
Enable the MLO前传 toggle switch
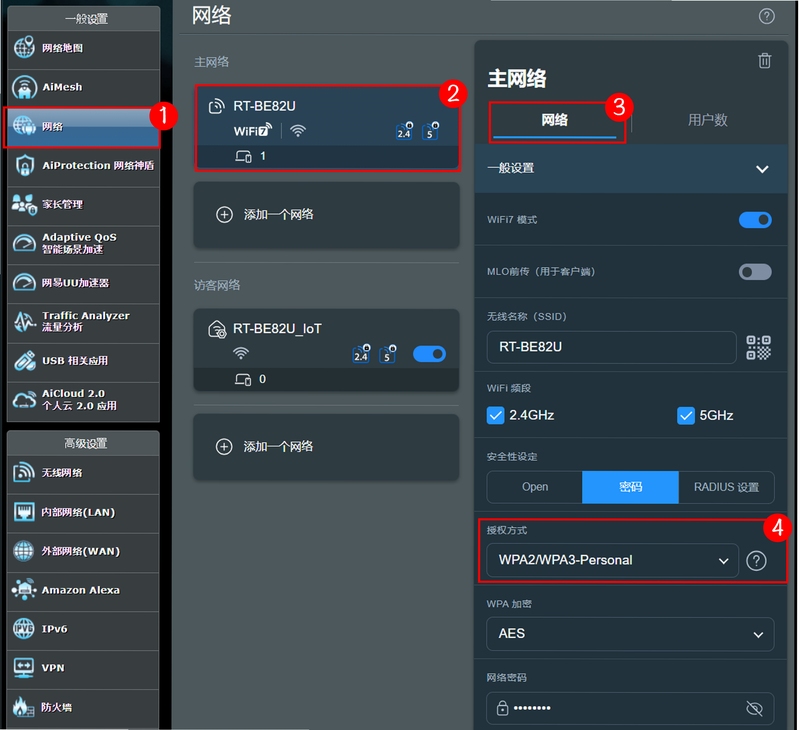point(755,272)
